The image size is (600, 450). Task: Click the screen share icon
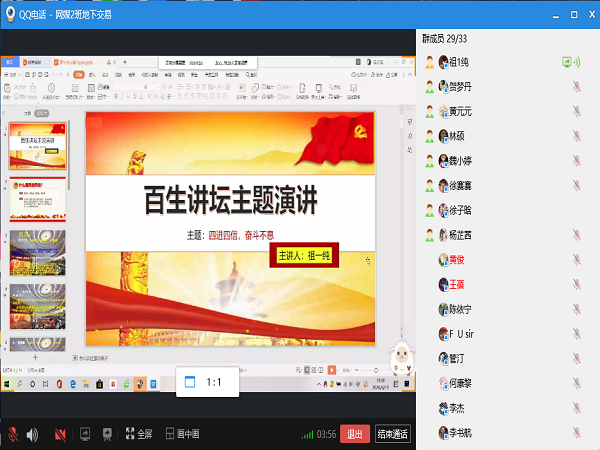click(x=85, y=434)
